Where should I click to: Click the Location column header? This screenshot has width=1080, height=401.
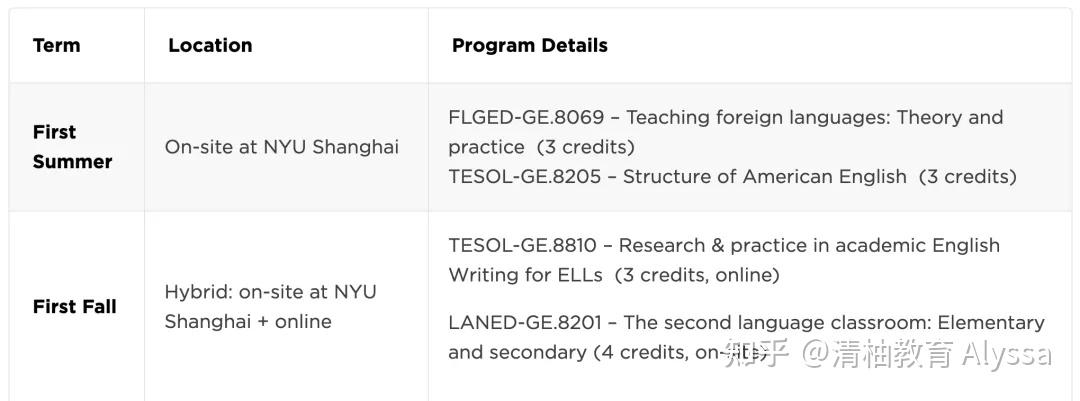[x=210, y=45]
